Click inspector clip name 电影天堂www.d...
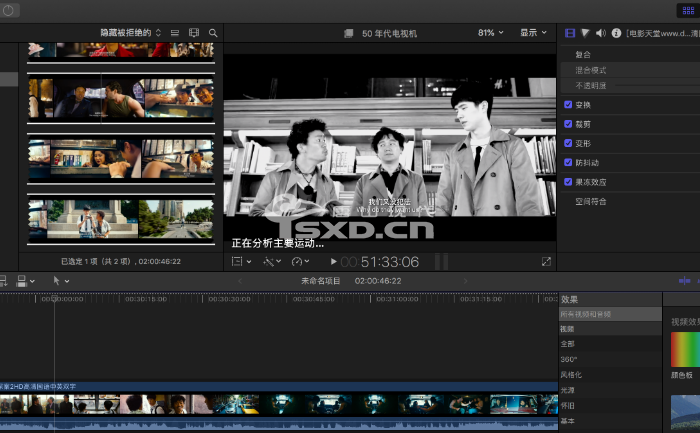 (663, 33)
